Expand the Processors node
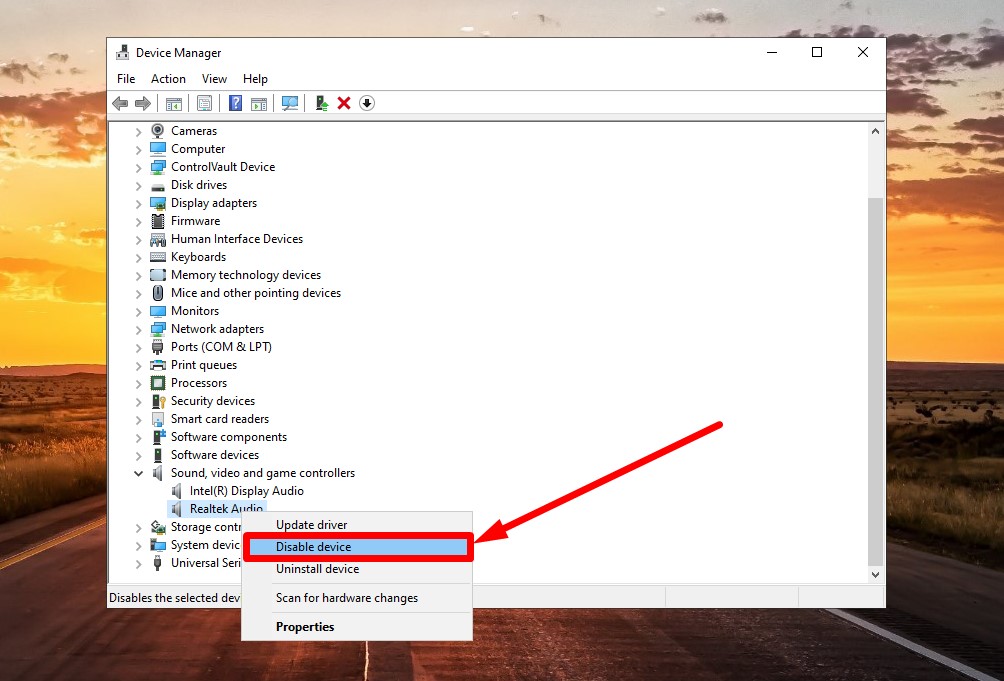This screenshot has height=681, width=1004. click(138, 383)
